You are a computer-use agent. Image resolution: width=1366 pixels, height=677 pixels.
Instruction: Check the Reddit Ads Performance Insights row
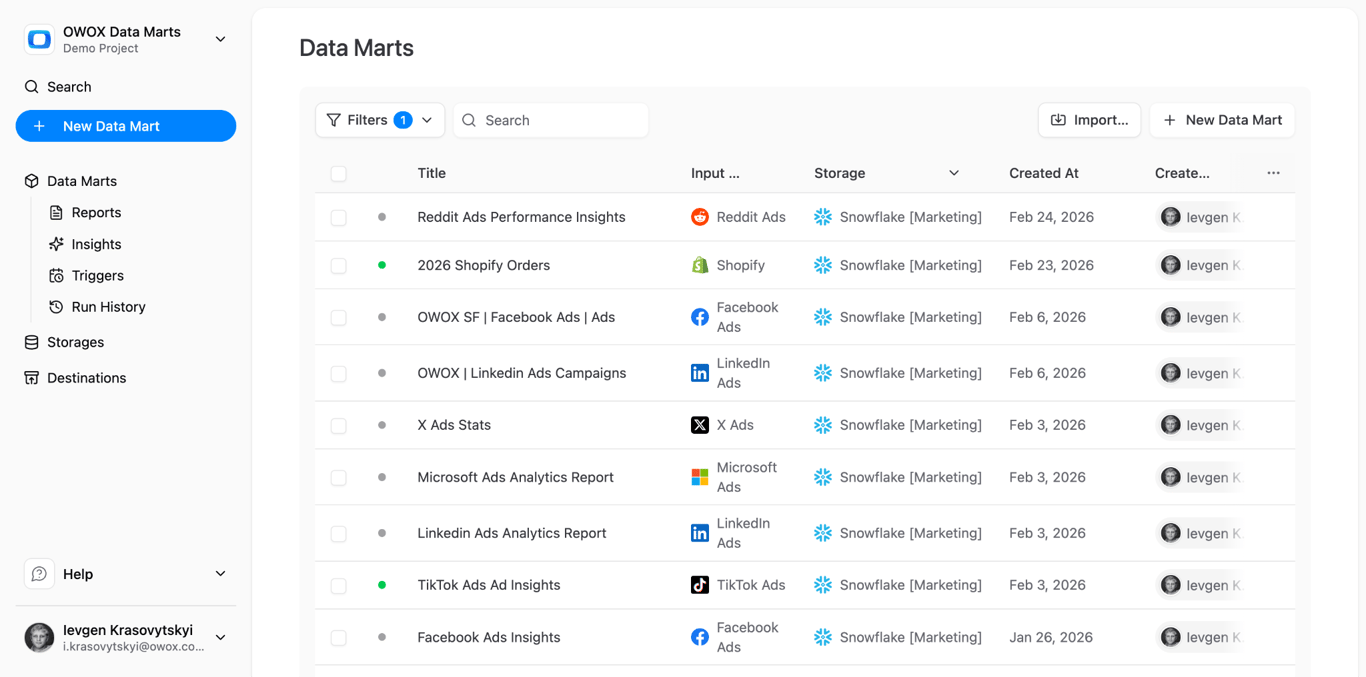(x=339, y=218)
